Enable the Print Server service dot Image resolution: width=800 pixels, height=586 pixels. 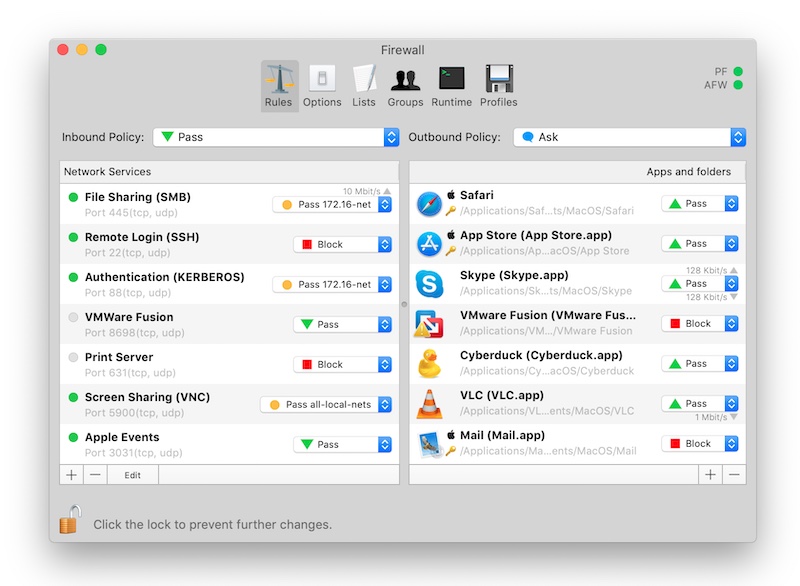click(73, 357)
